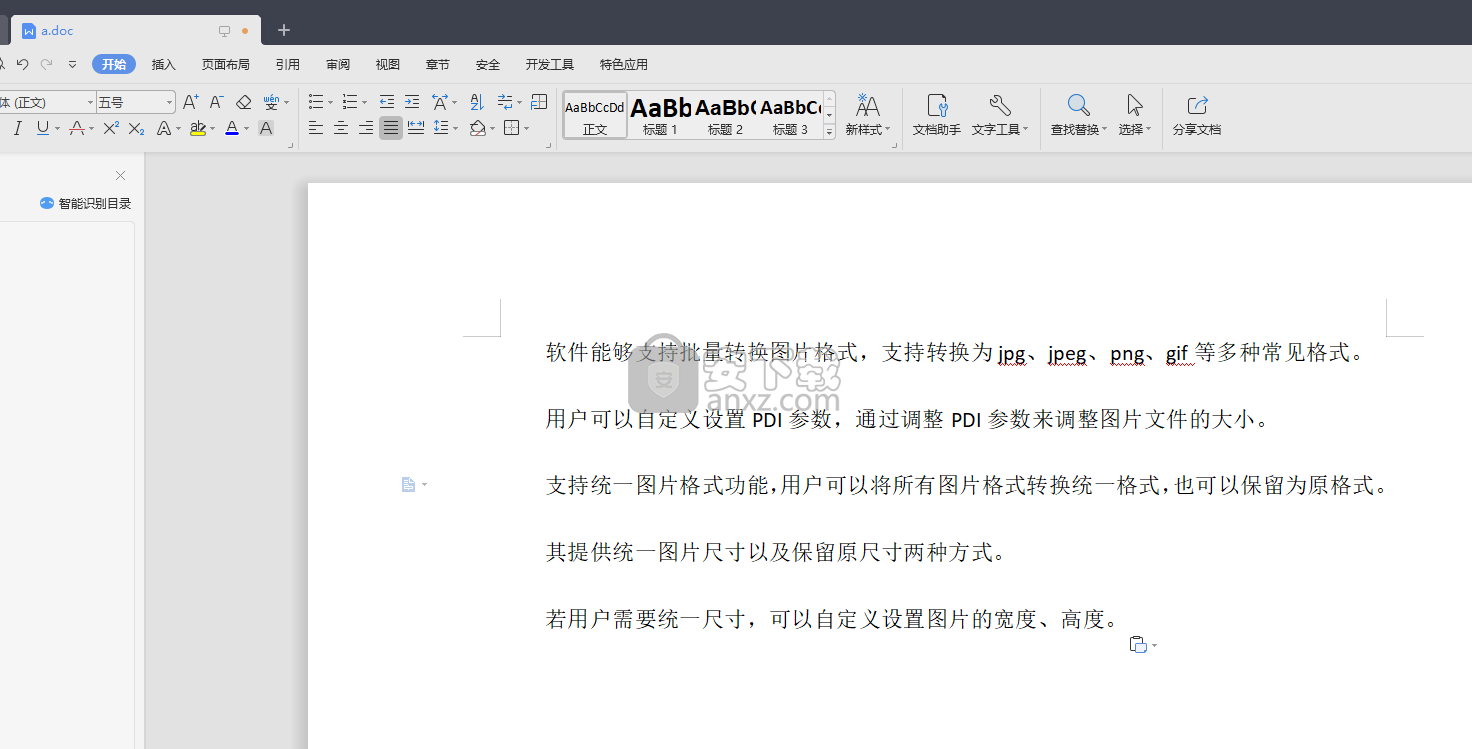Apply the 标题 1 heading style
1472x749 pixels.
tap(660, 115)
